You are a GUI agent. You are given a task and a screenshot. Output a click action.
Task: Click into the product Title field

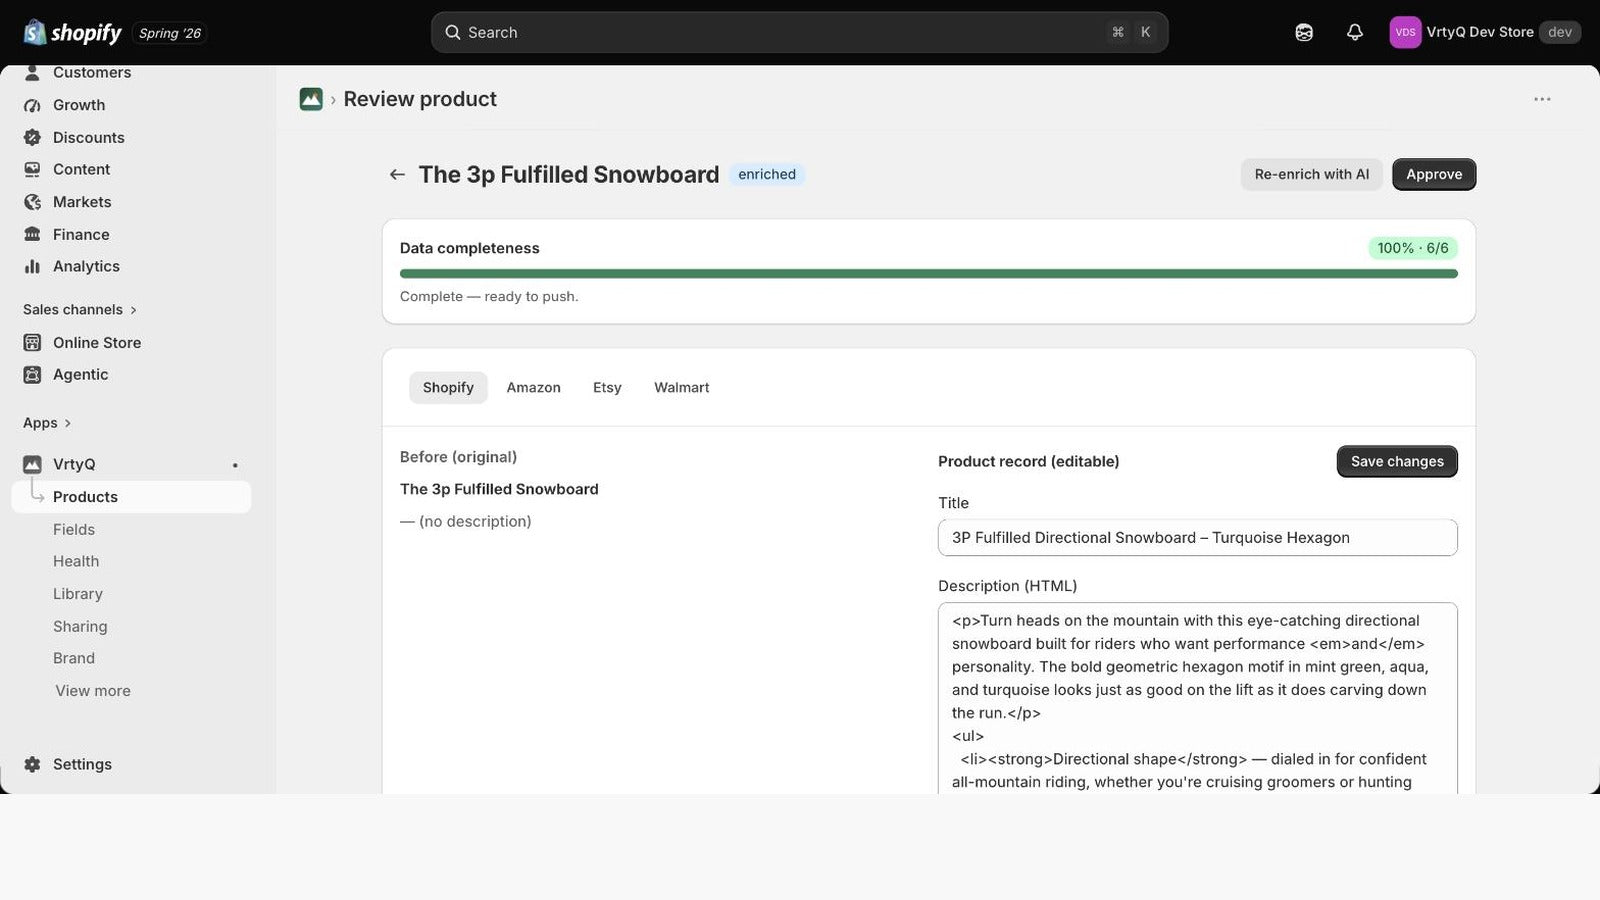tap(1197, 537)
